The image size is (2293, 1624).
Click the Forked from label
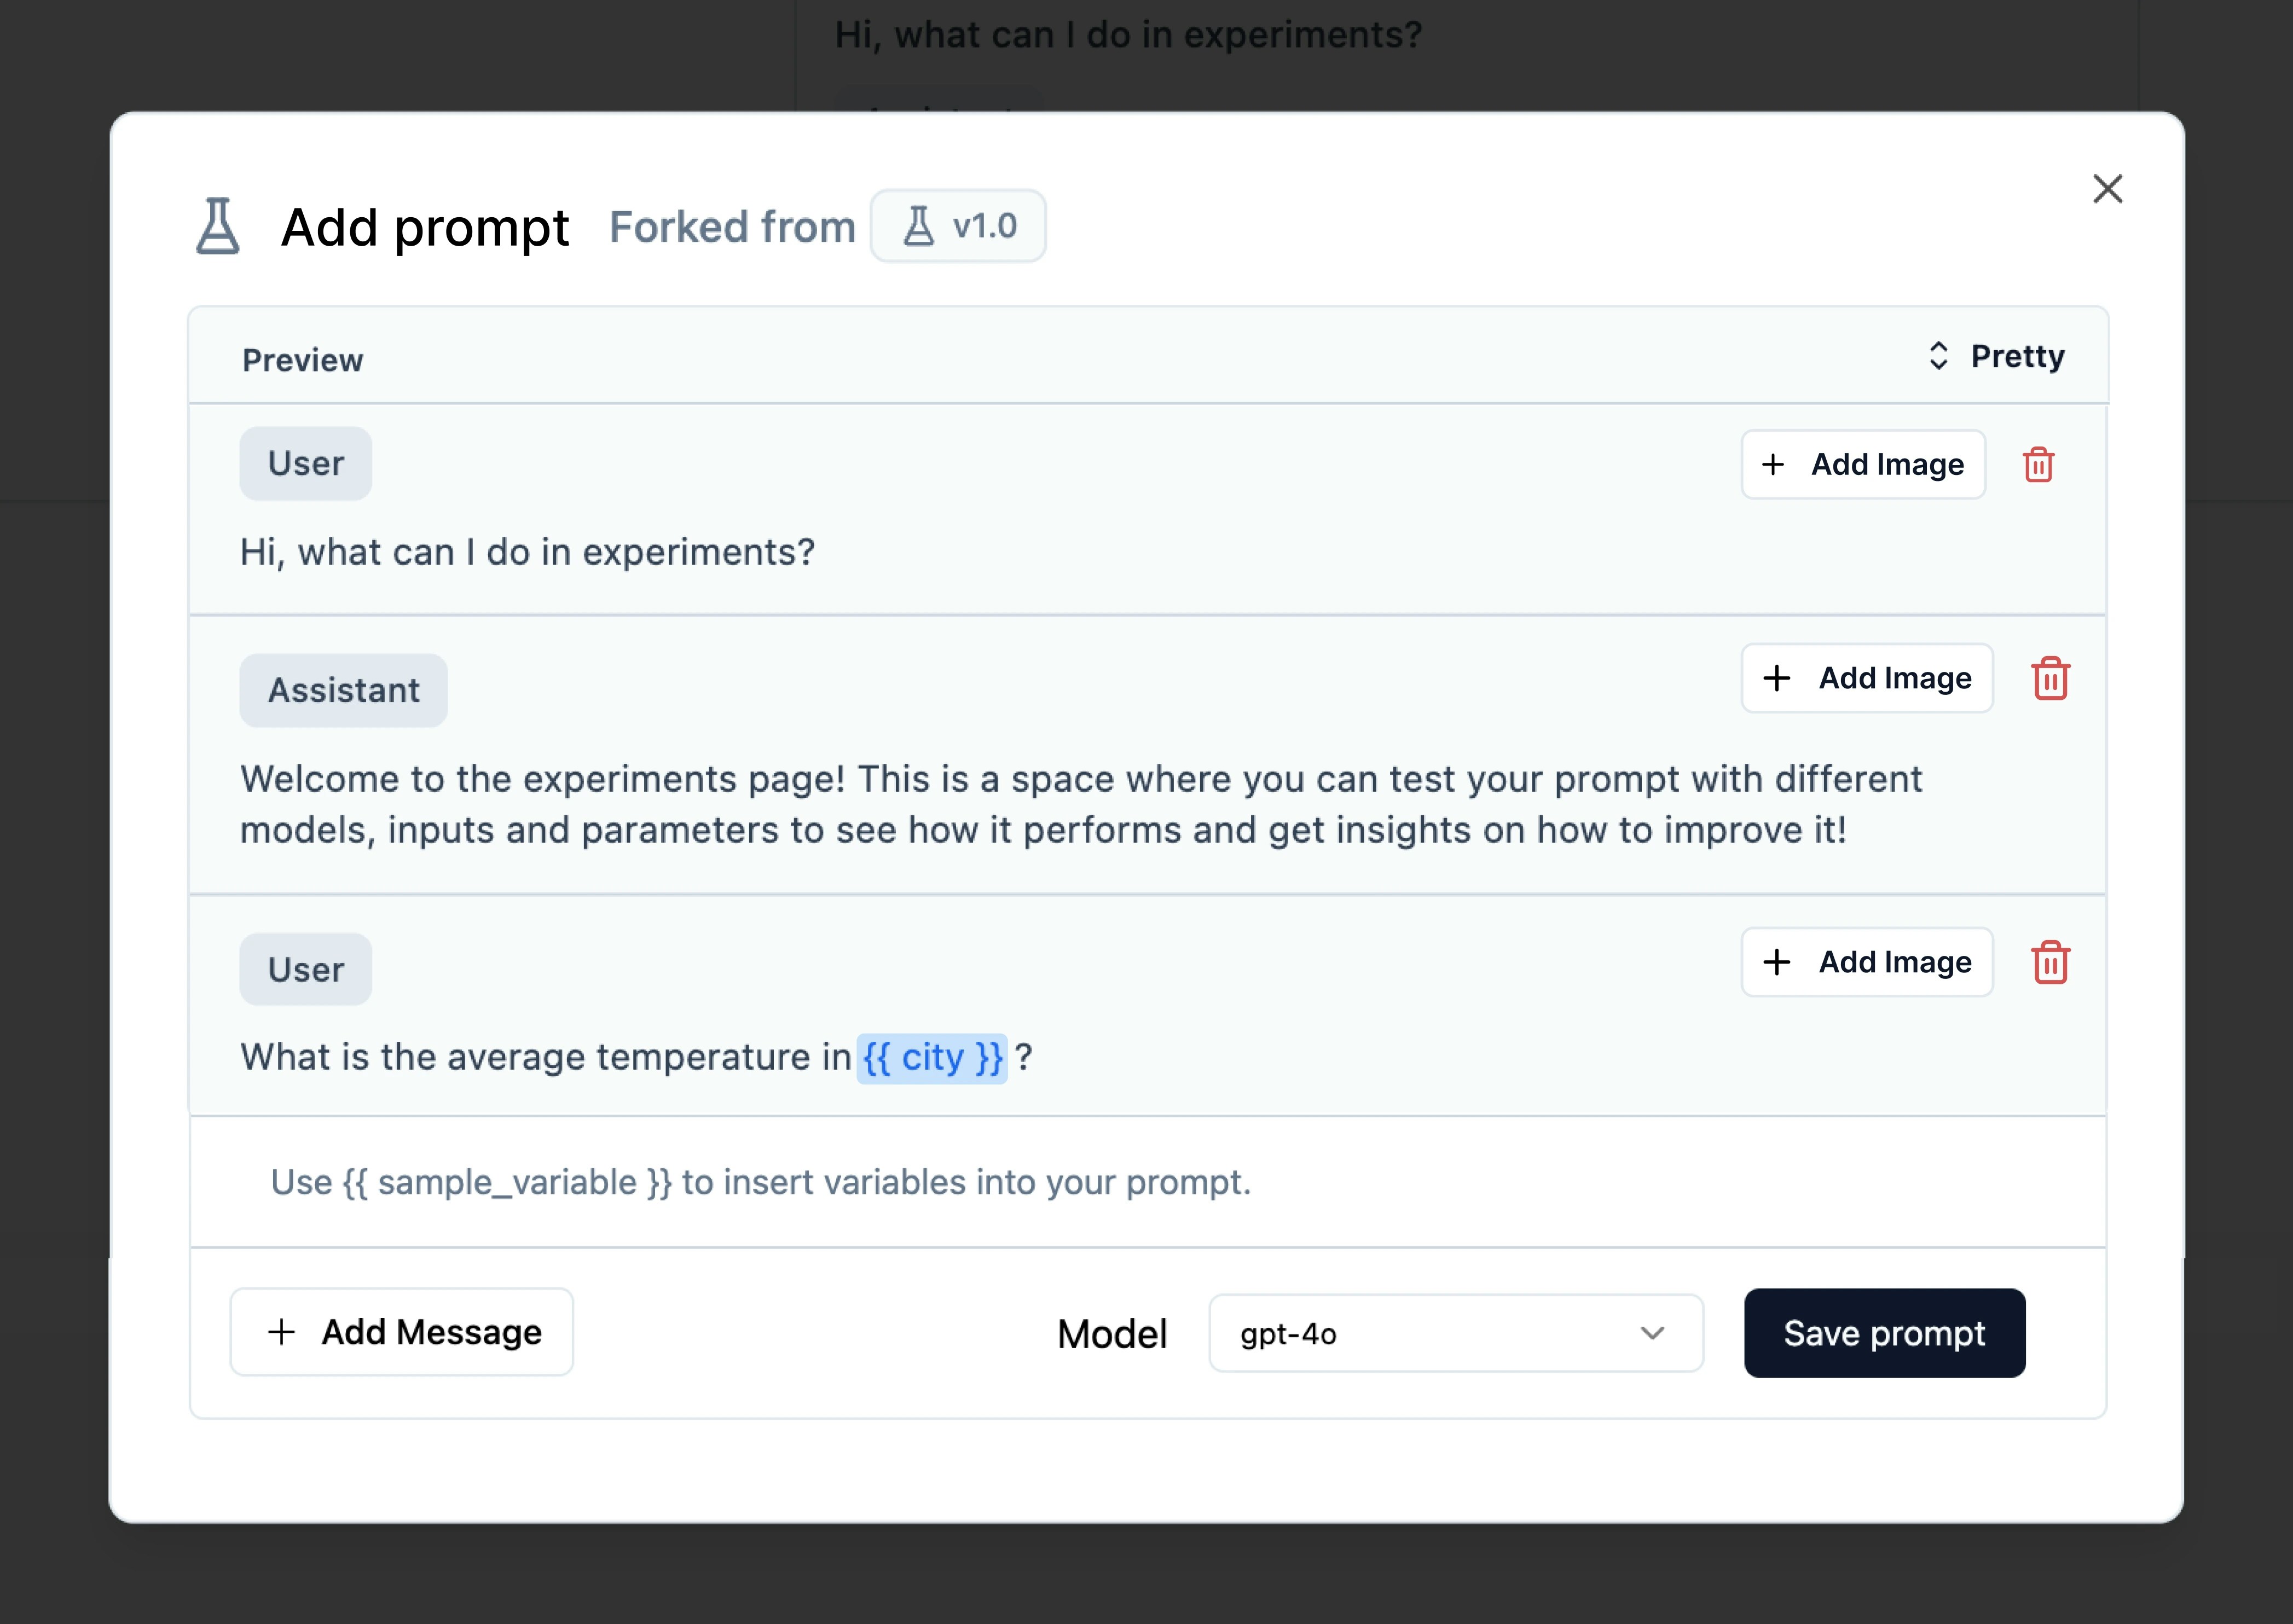[x=732, y=226]
